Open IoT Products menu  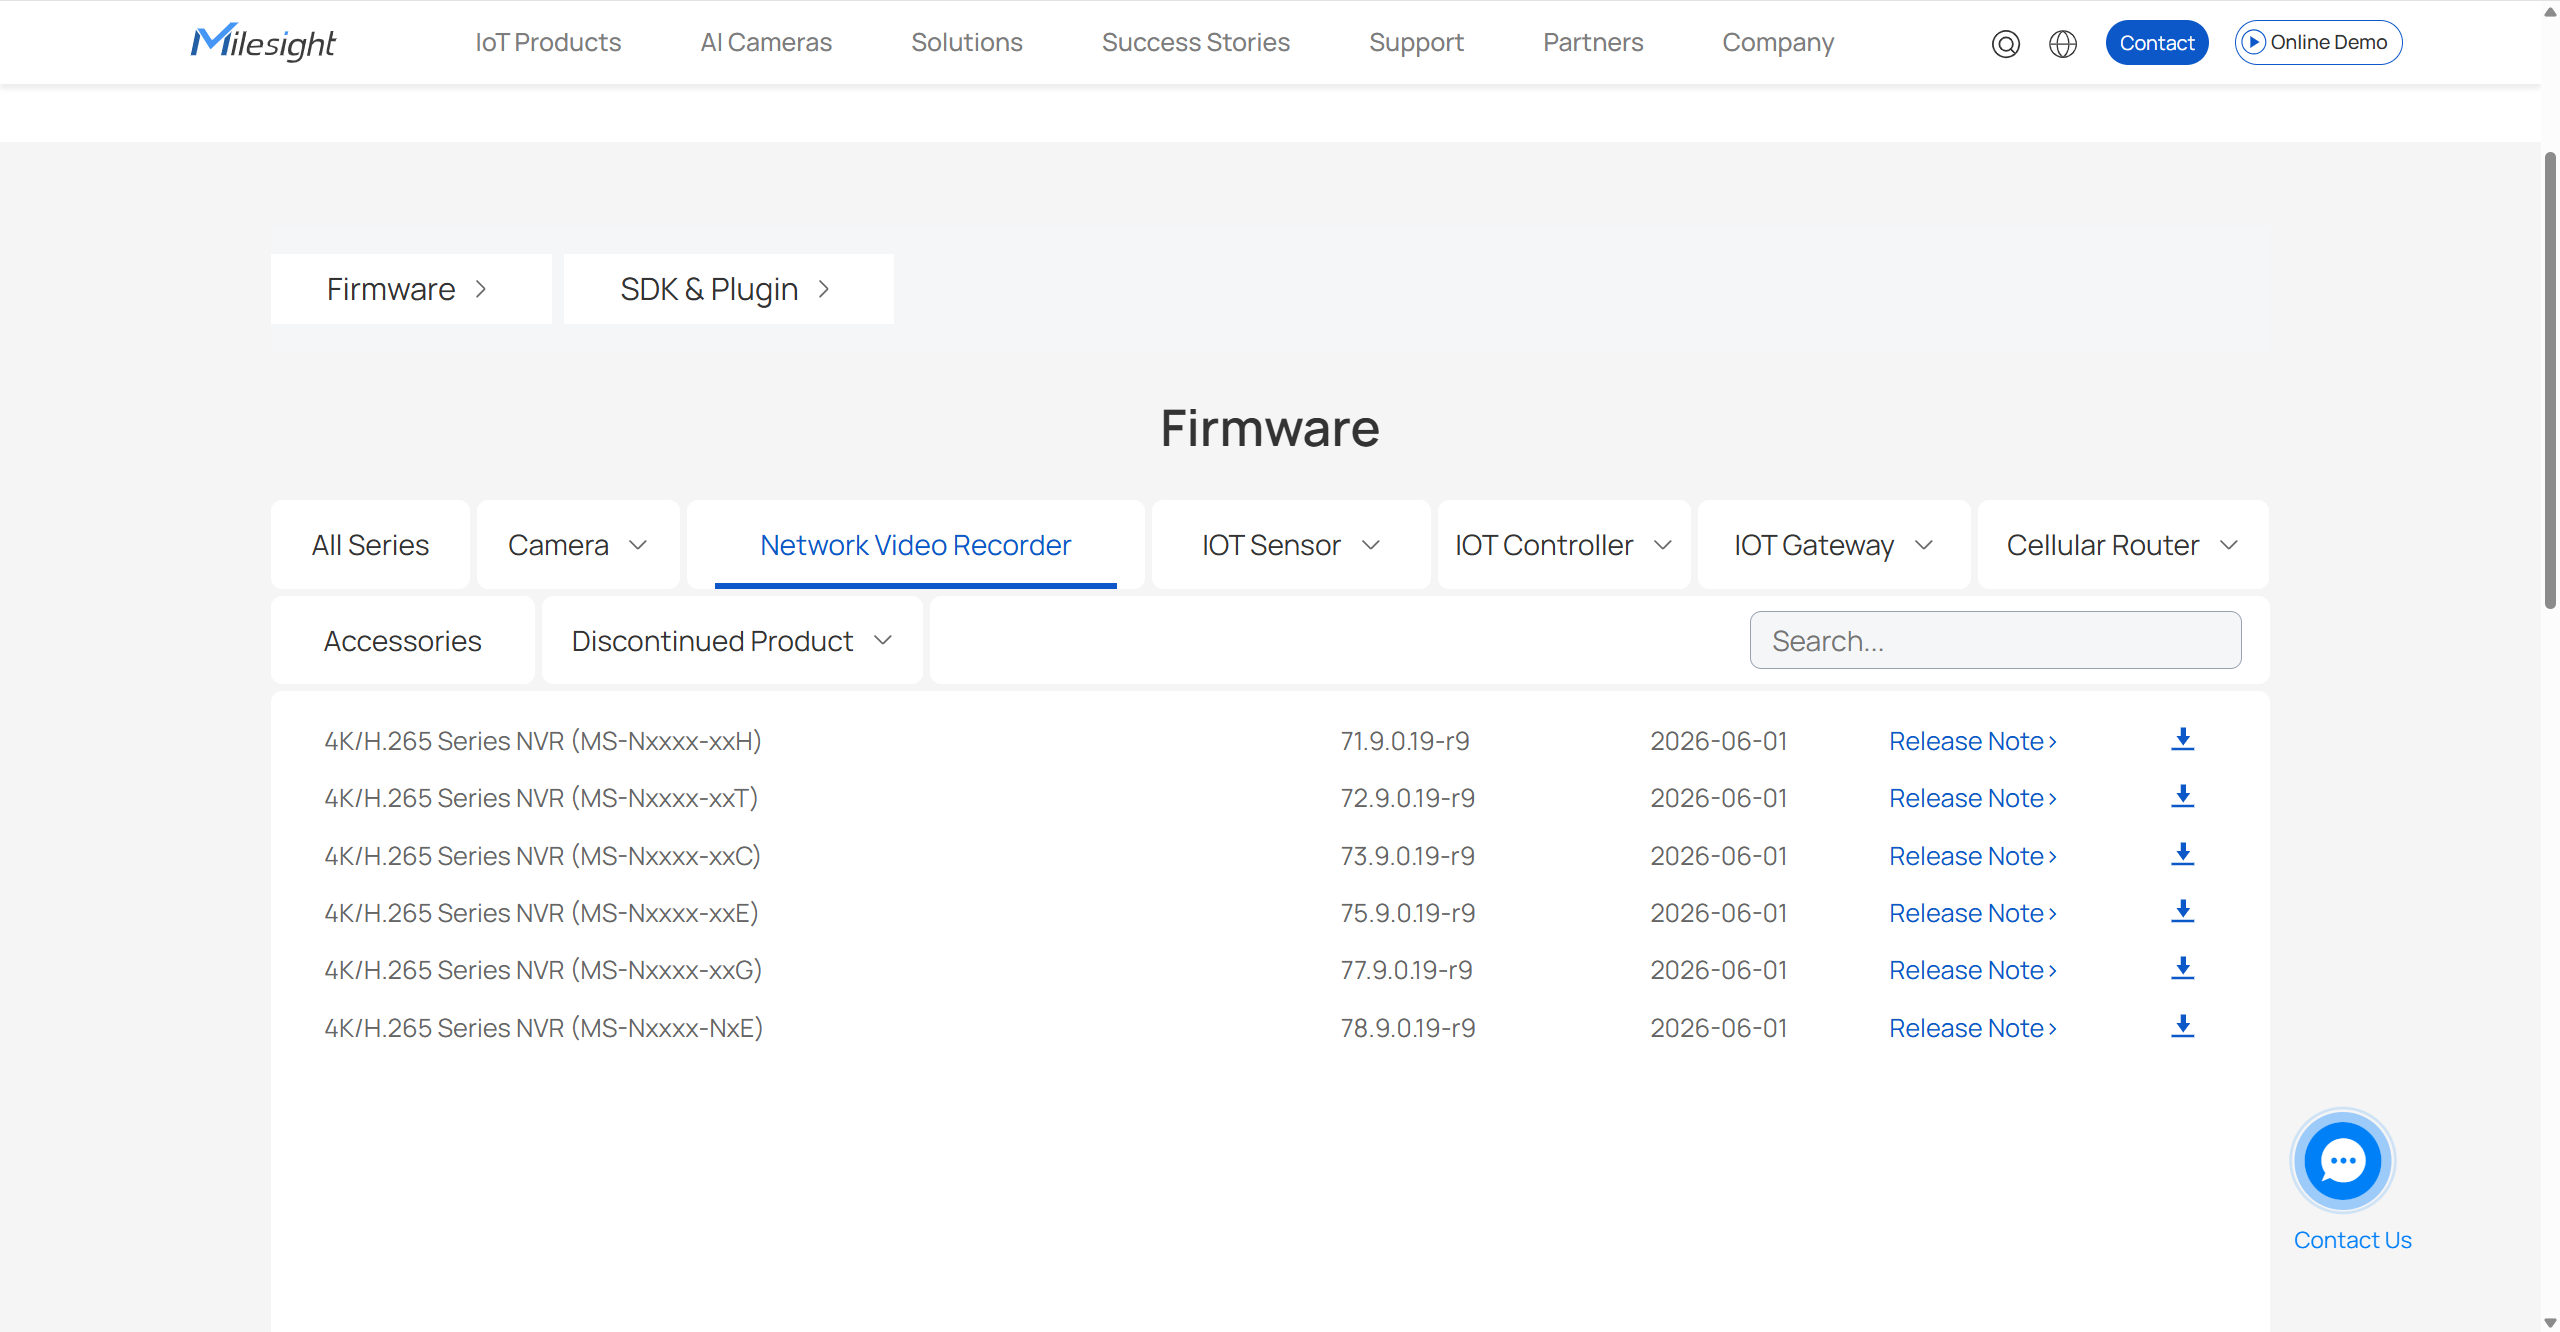click(x=548, y=42)
